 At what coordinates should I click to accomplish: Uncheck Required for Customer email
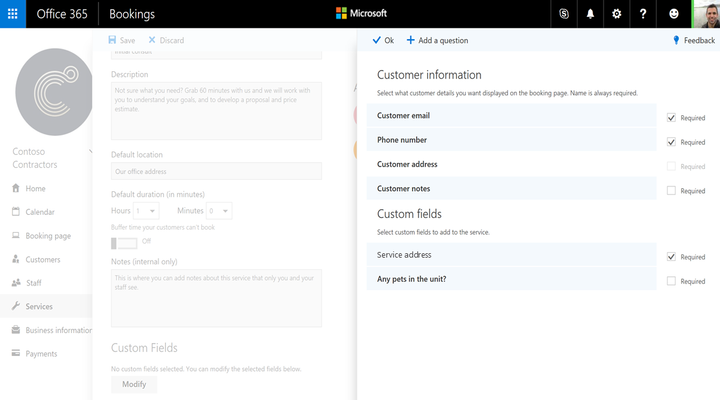tap(671, 118)
